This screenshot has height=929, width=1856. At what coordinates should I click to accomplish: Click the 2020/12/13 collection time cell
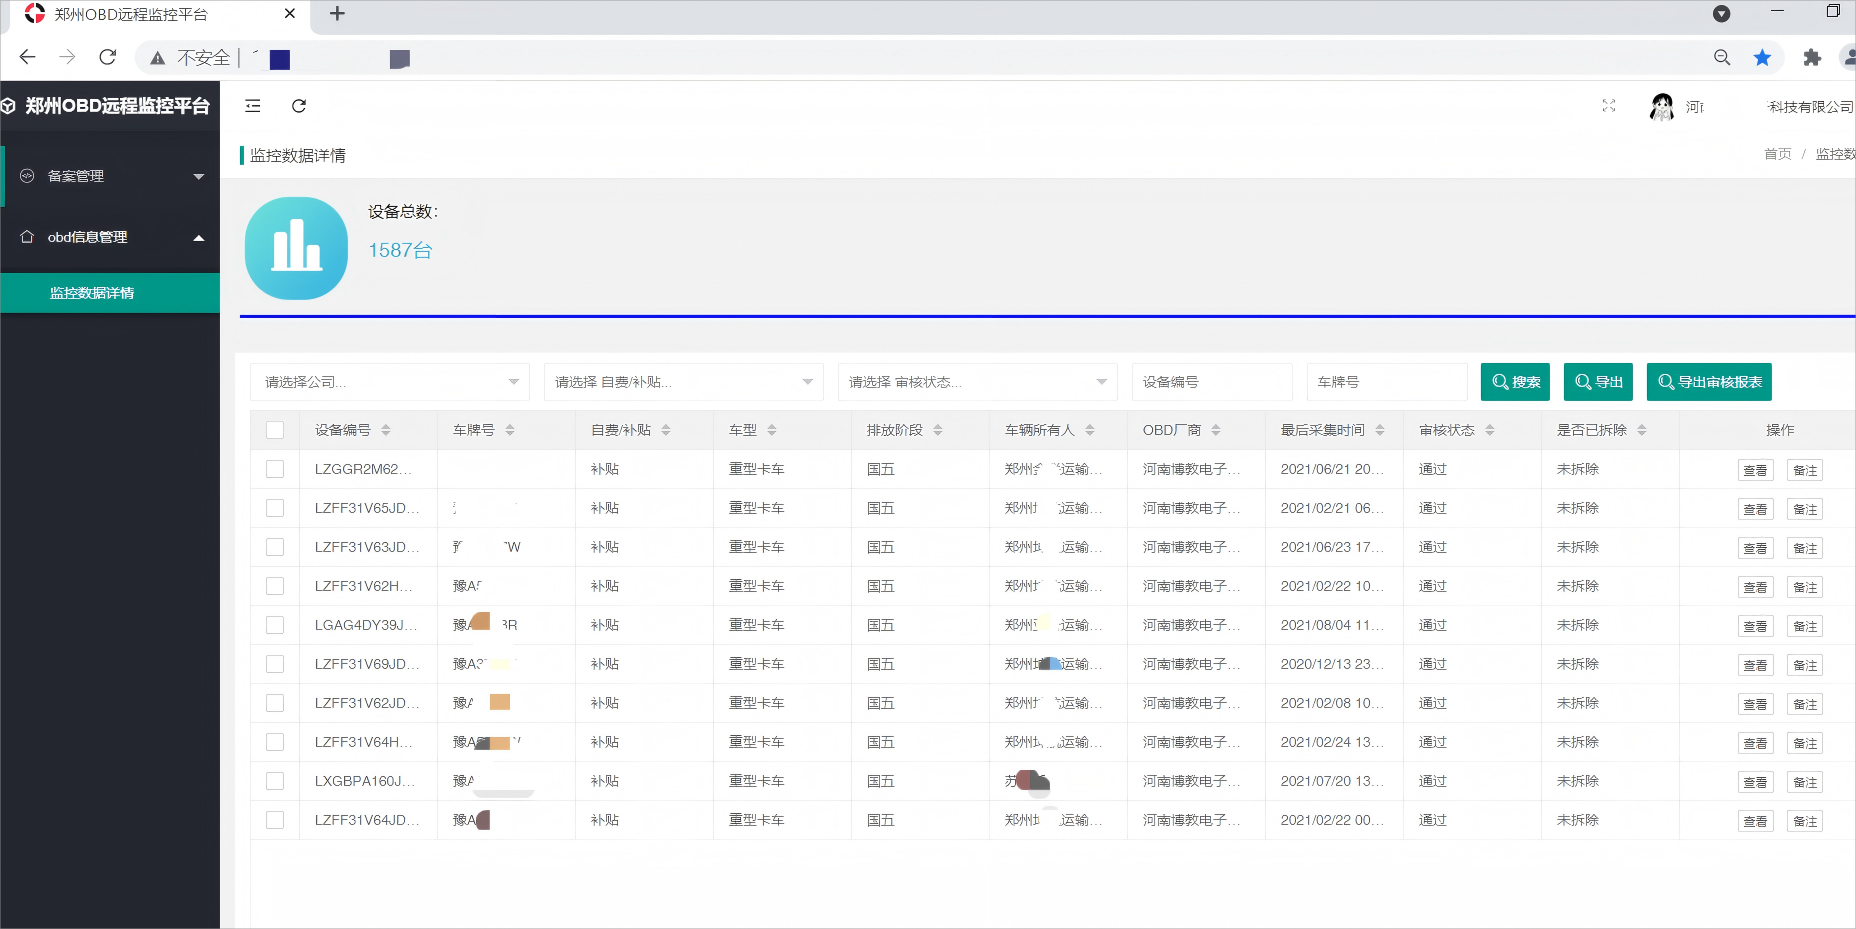[1332, 664]
